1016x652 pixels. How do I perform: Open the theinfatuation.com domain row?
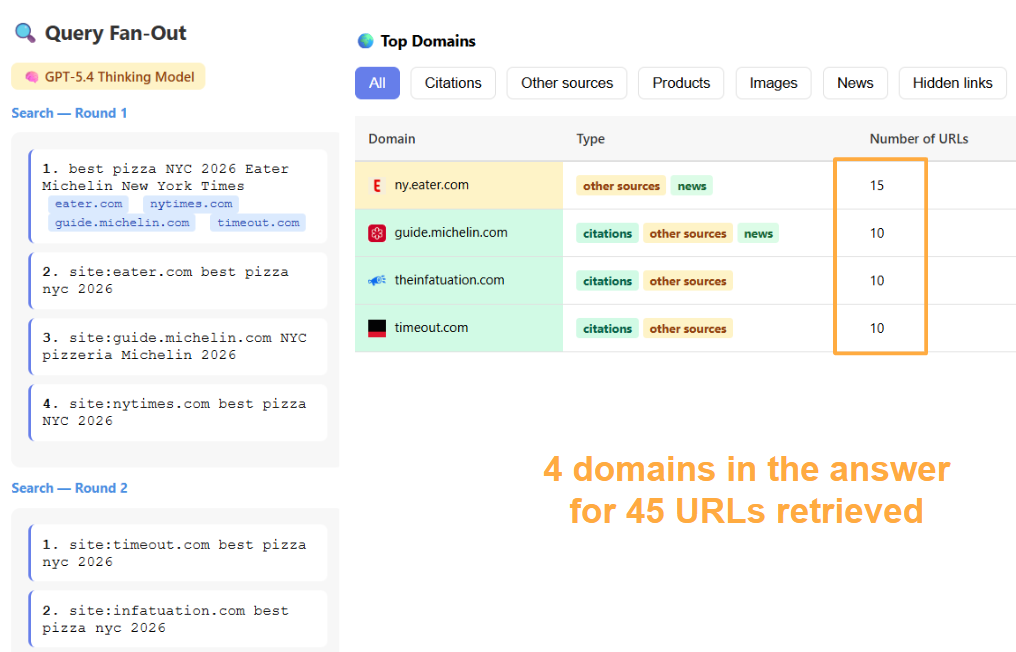(449, 281)
